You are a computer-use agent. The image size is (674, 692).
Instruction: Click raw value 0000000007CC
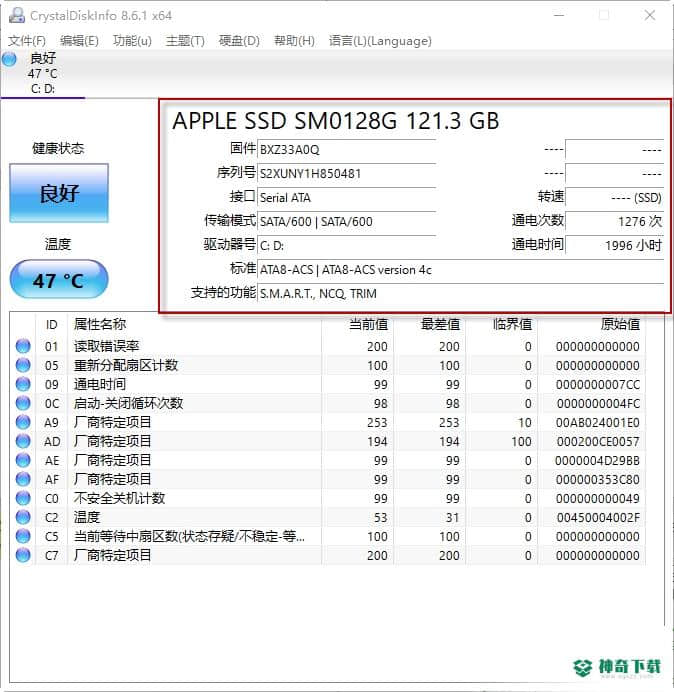point(598,385)
